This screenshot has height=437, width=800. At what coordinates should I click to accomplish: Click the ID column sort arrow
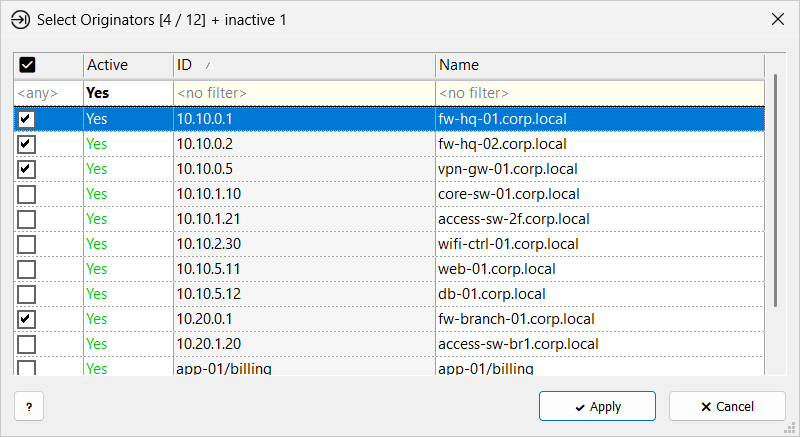point(209,65)
